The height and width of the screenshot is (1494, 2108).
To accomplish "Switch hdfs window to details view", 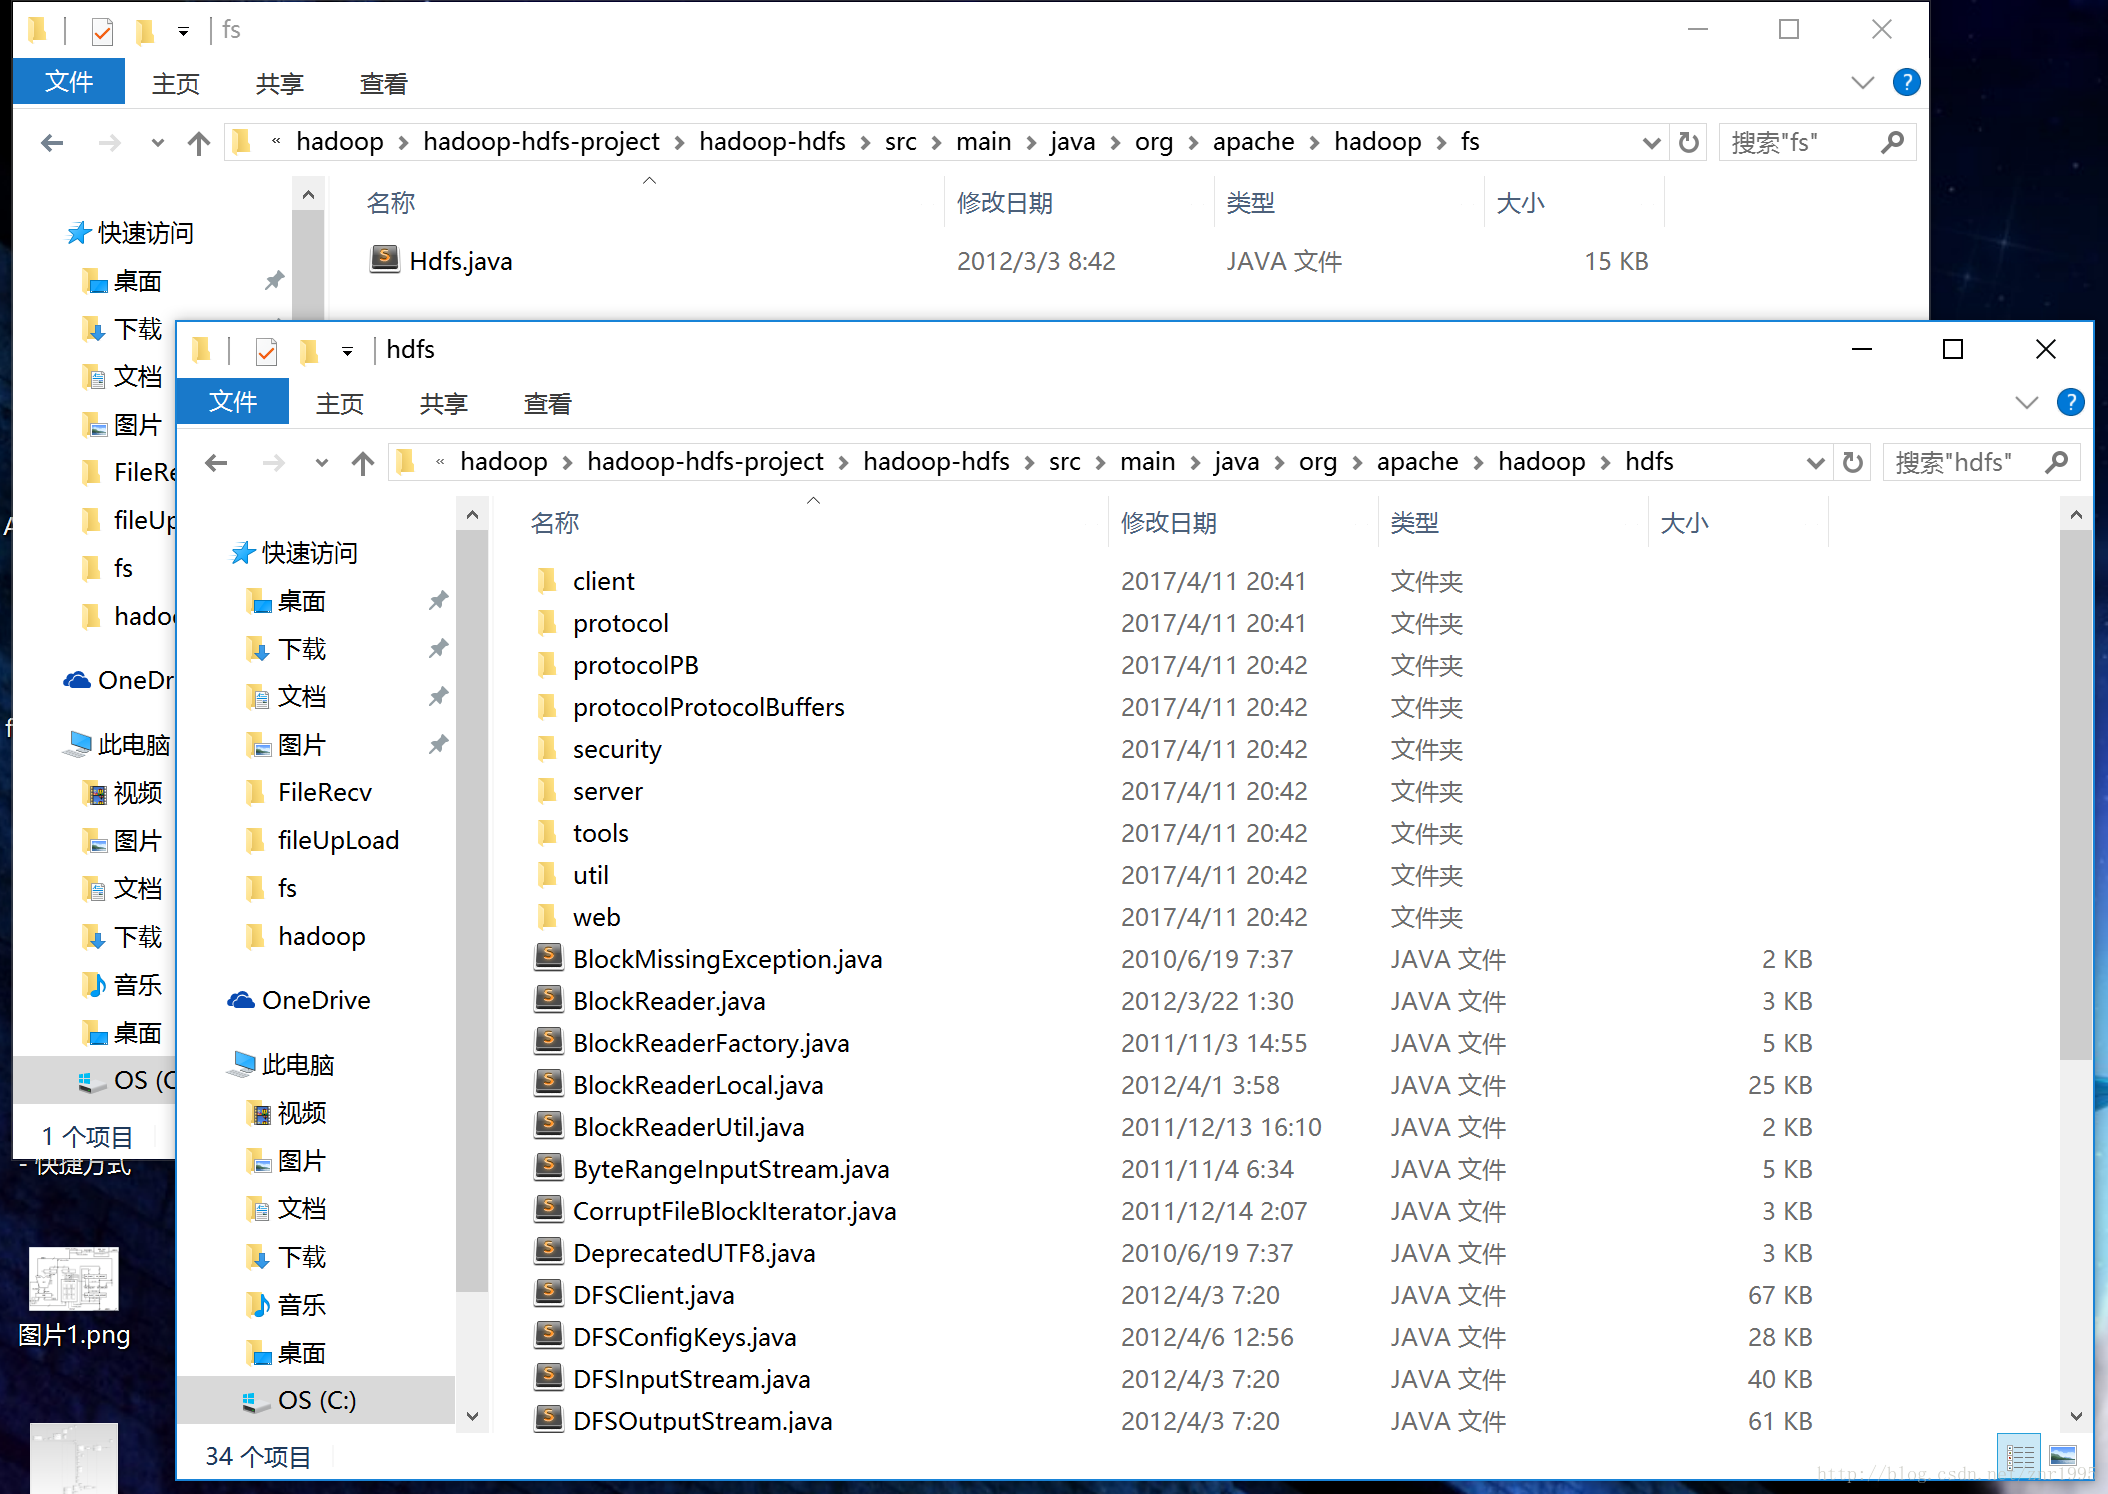I will click(2019, 1456).
